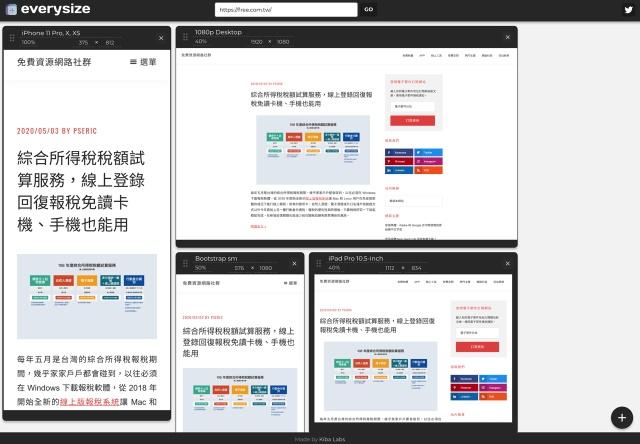This screenshot has height=444, width=640.
Task: Click the GO button
Action: point(369,10)
